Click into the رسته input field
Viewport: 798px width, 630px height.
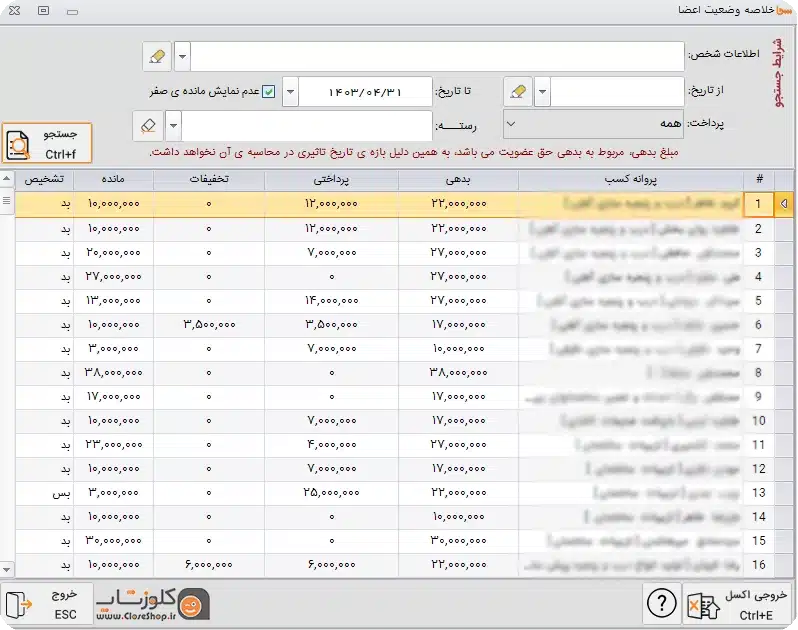[x=307, y=126]
